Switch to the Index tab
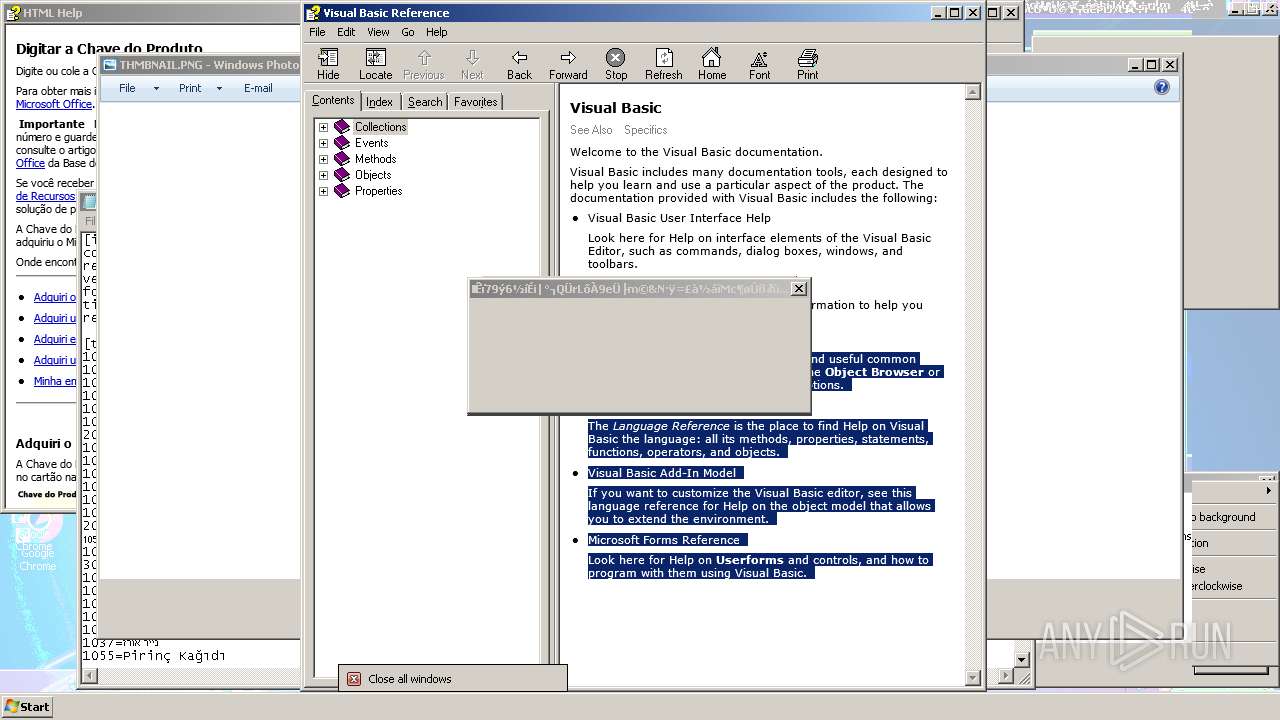Screen dimensions: 1280x720 click(379, 102)
